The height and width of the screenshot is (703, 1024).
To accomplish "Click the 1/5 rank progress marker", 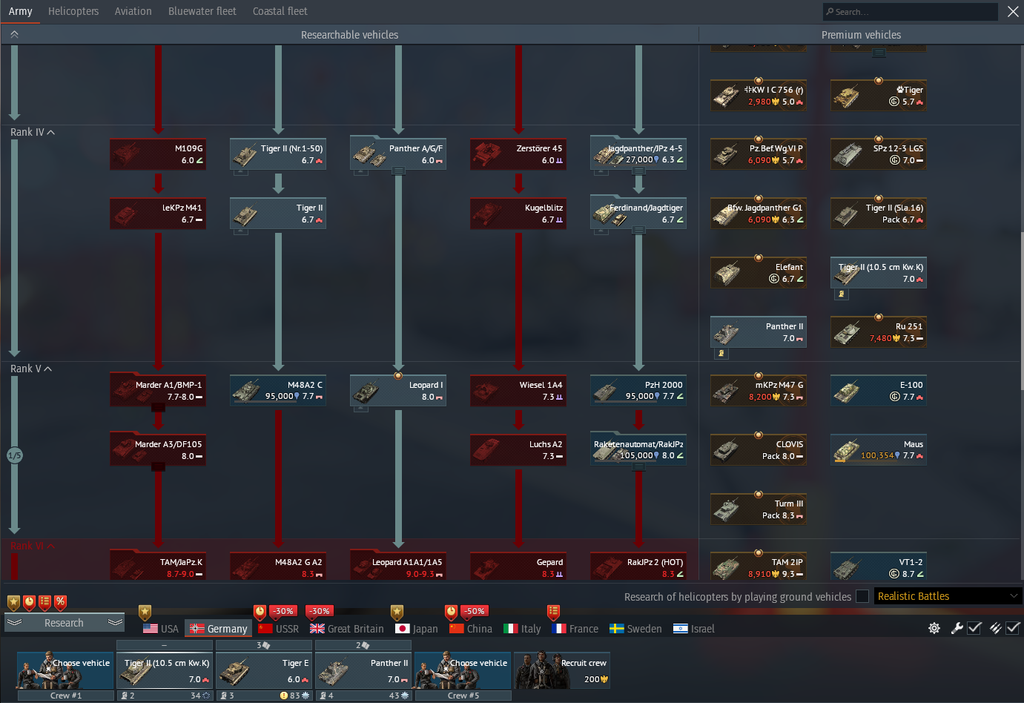I will click(x=14, y=455).
